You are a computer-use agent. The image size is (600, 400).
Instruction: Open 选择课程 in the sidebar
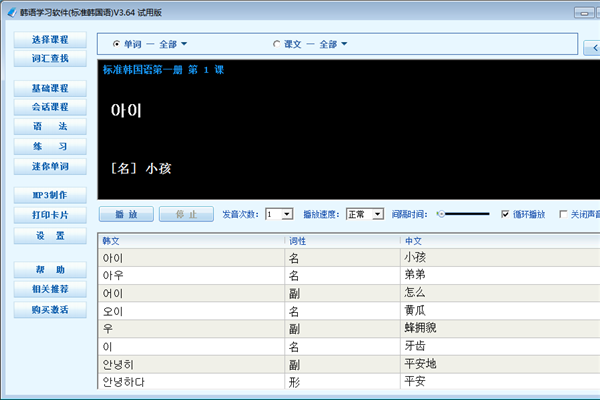tap(50, 39)
